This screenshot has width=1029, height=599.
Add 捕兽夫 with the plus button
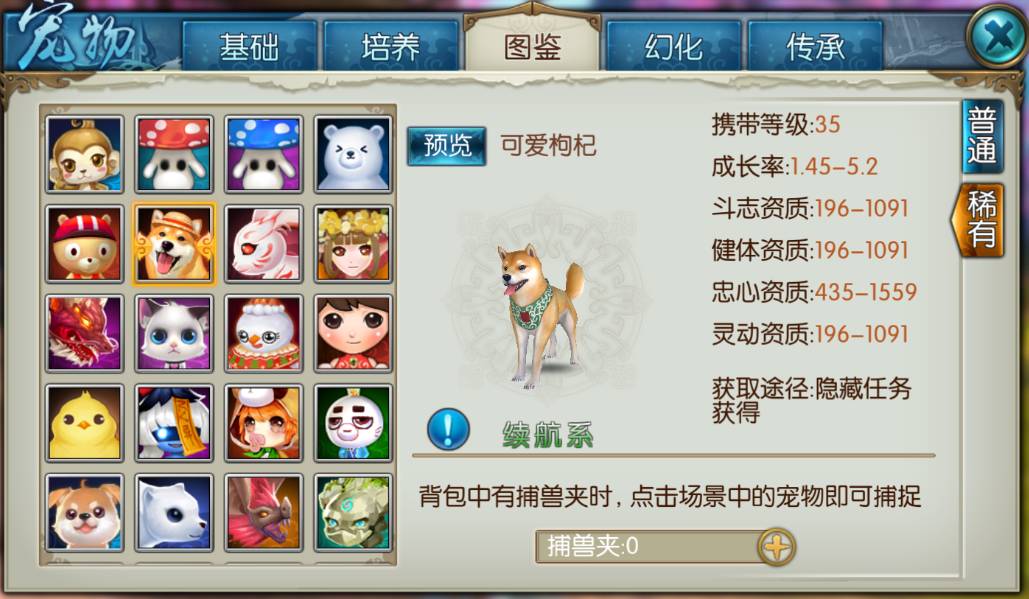point(776,547)
